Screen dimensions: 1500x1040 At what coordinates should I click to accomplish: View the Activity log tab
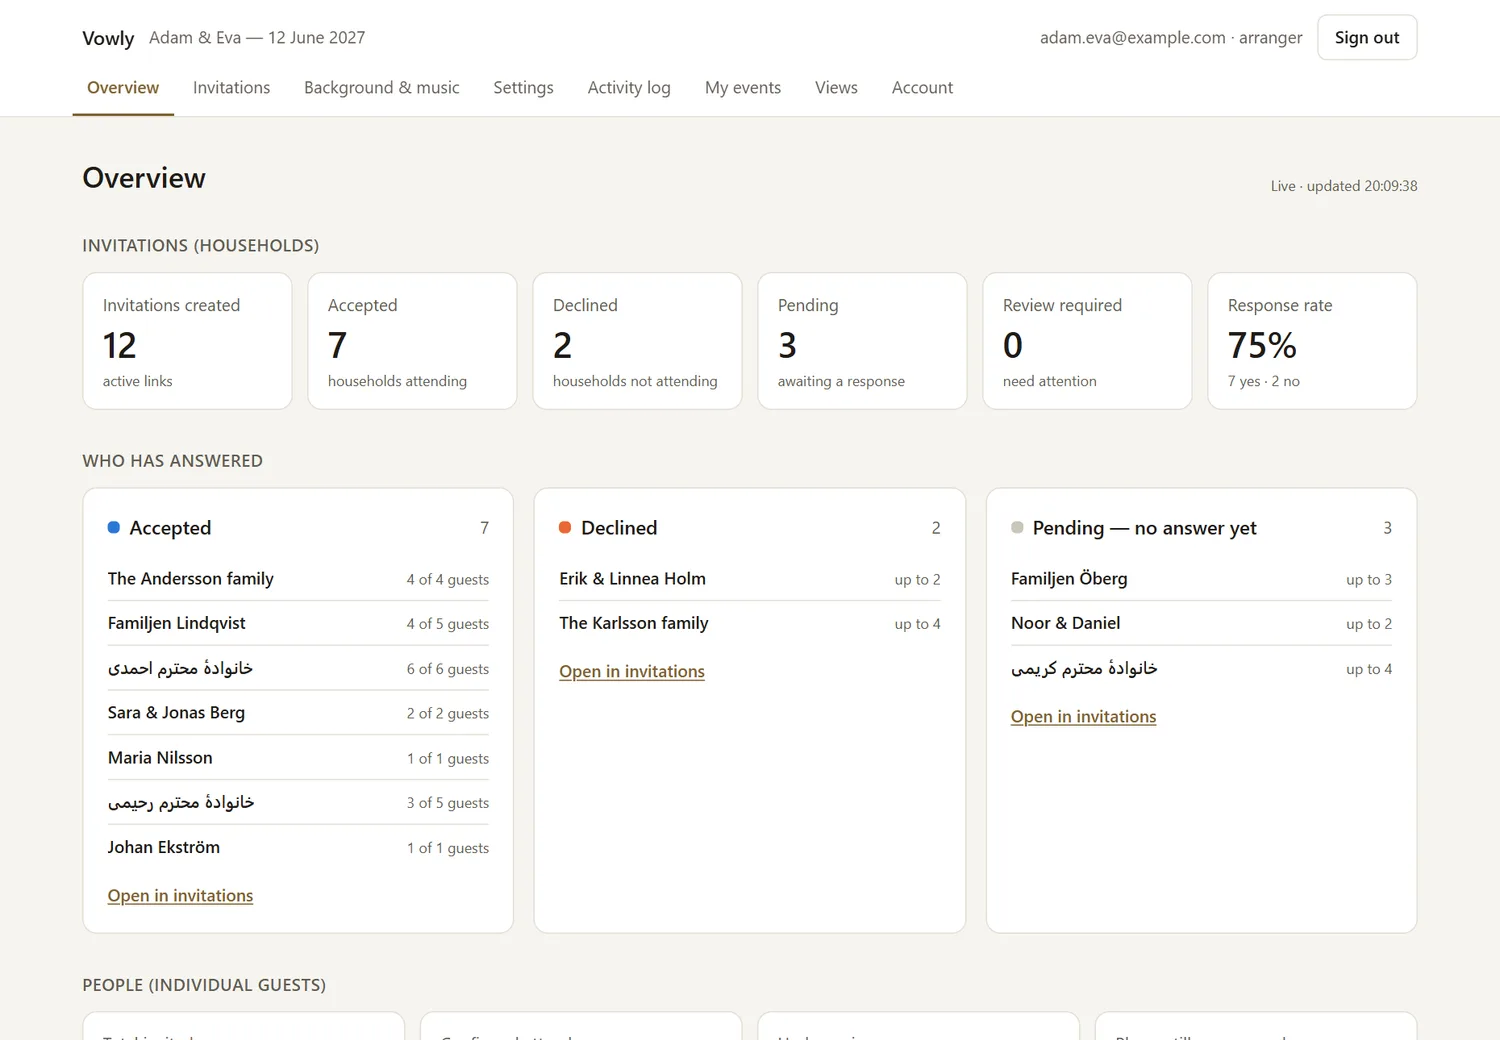coord(629,88)
